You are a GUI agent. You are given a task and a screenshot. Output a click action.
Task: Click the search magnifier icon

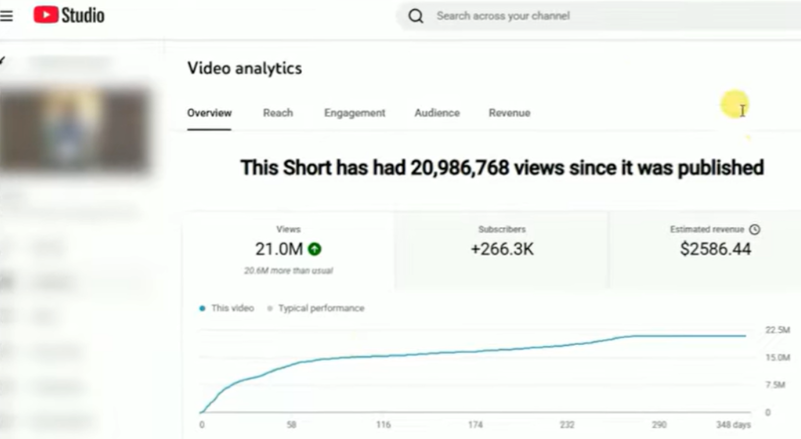[416, 16]
